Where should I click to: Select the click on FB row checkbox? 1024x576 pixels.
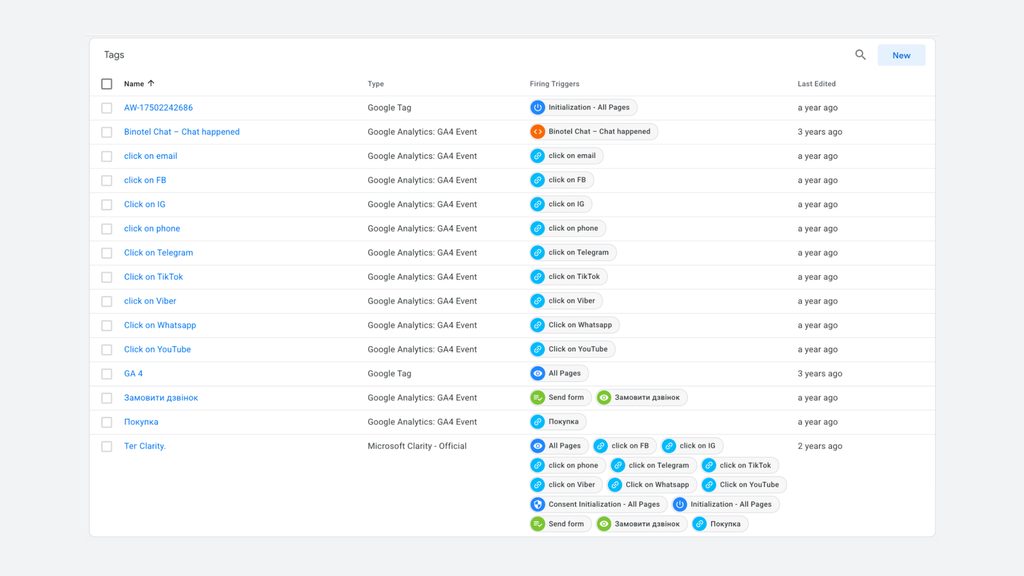click(106, 180)
